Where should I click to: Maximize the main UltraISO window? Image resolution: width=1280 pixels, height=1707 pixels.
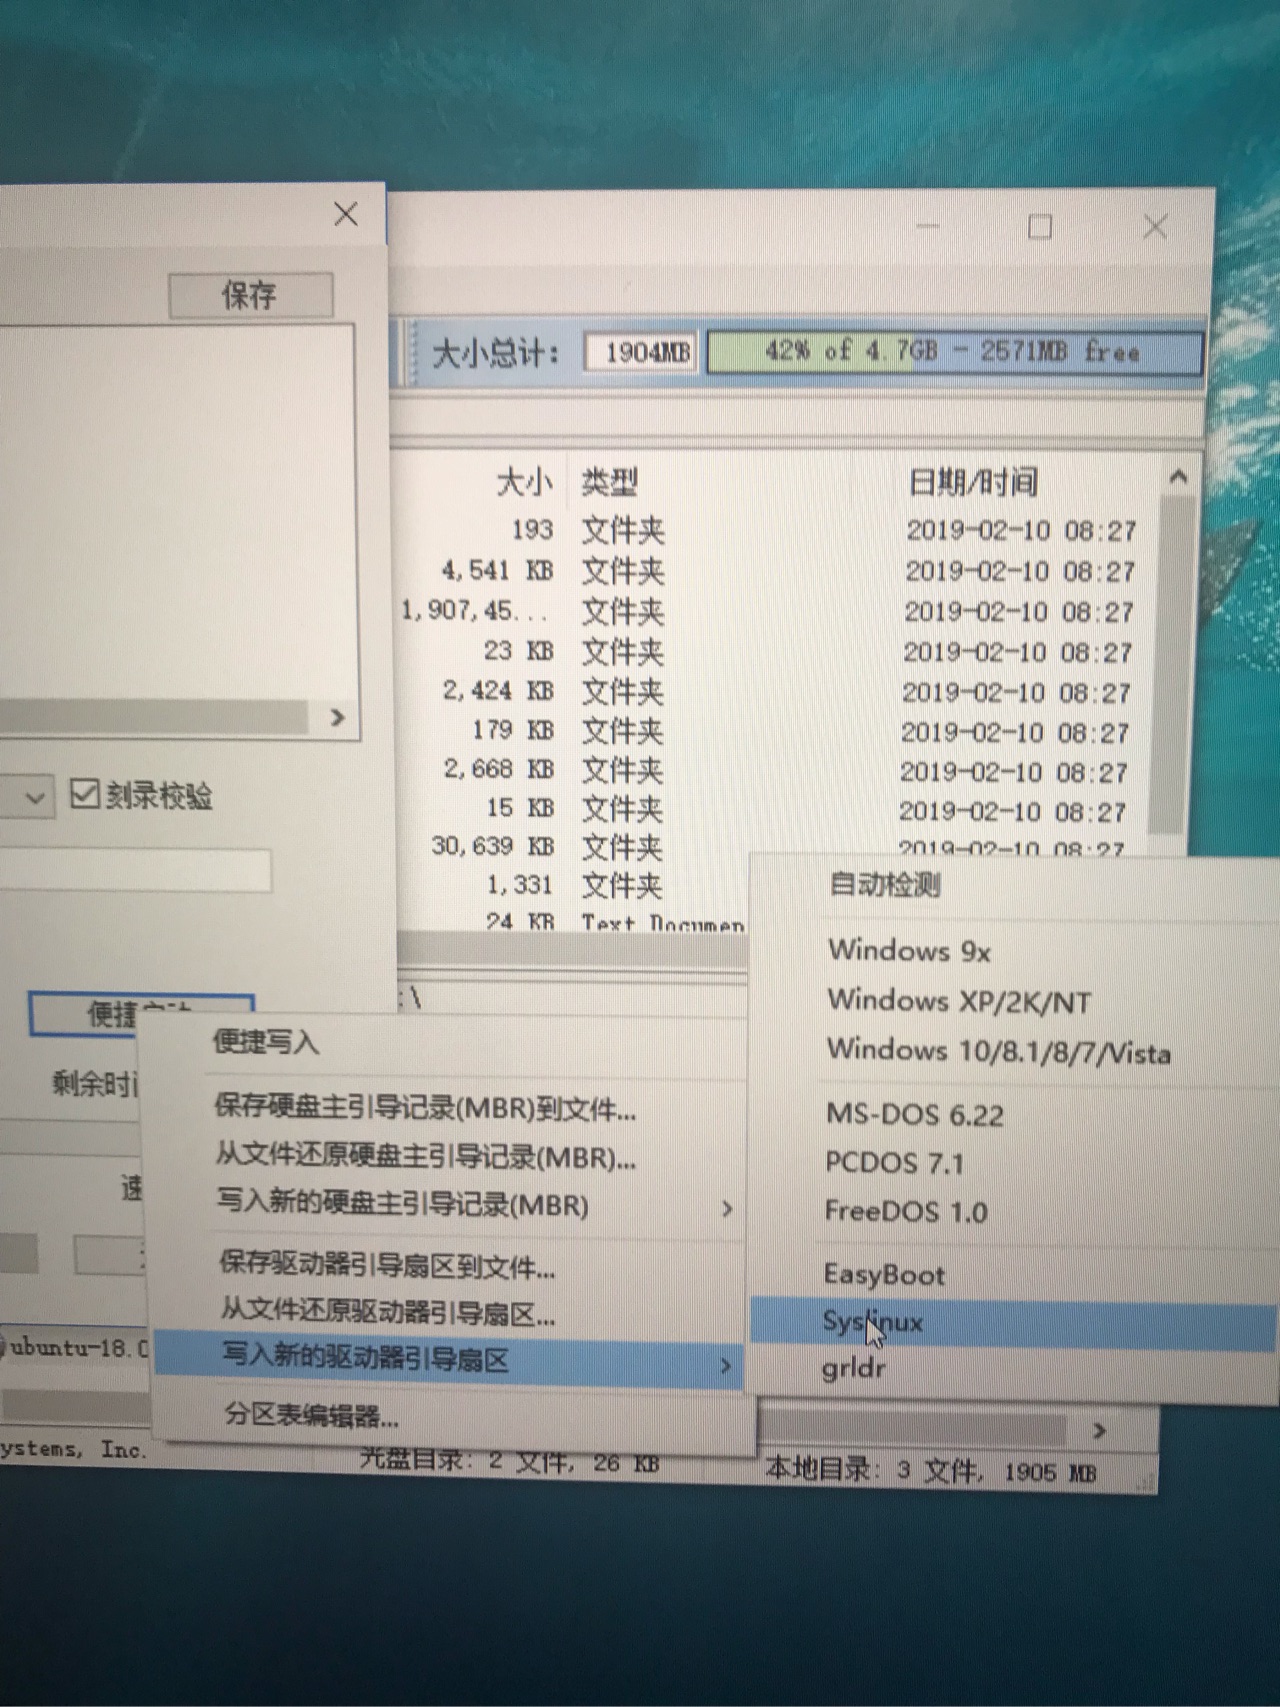(x=1040, y=227)
